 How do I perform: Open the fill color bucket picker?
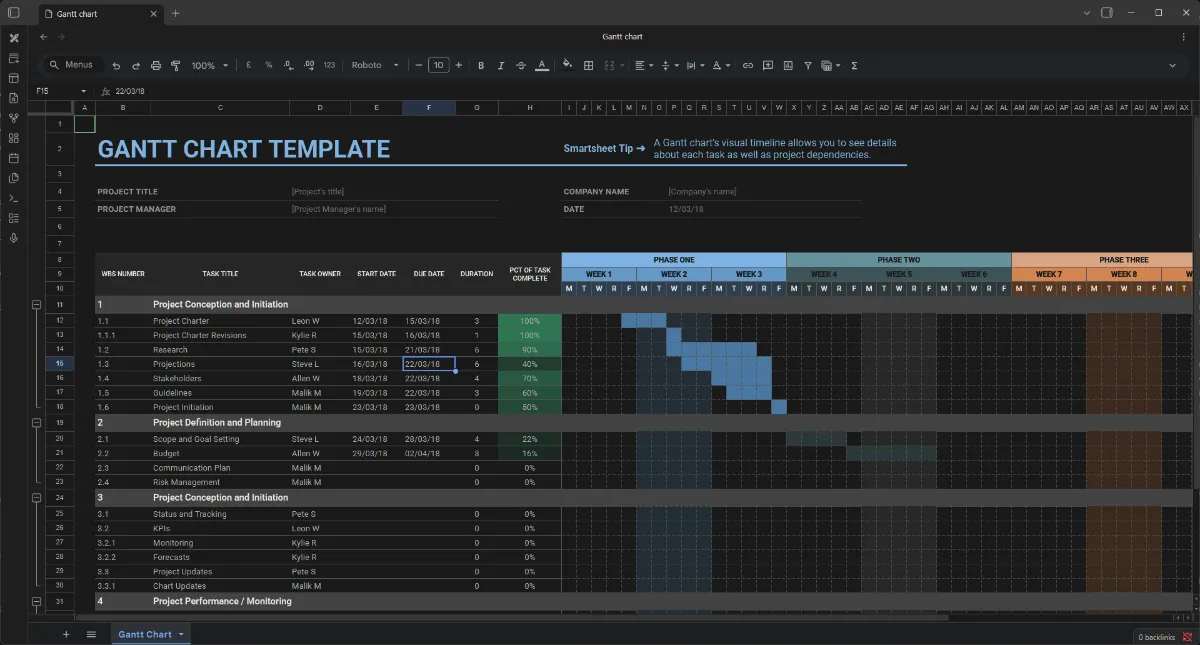(x=568, y=65)
